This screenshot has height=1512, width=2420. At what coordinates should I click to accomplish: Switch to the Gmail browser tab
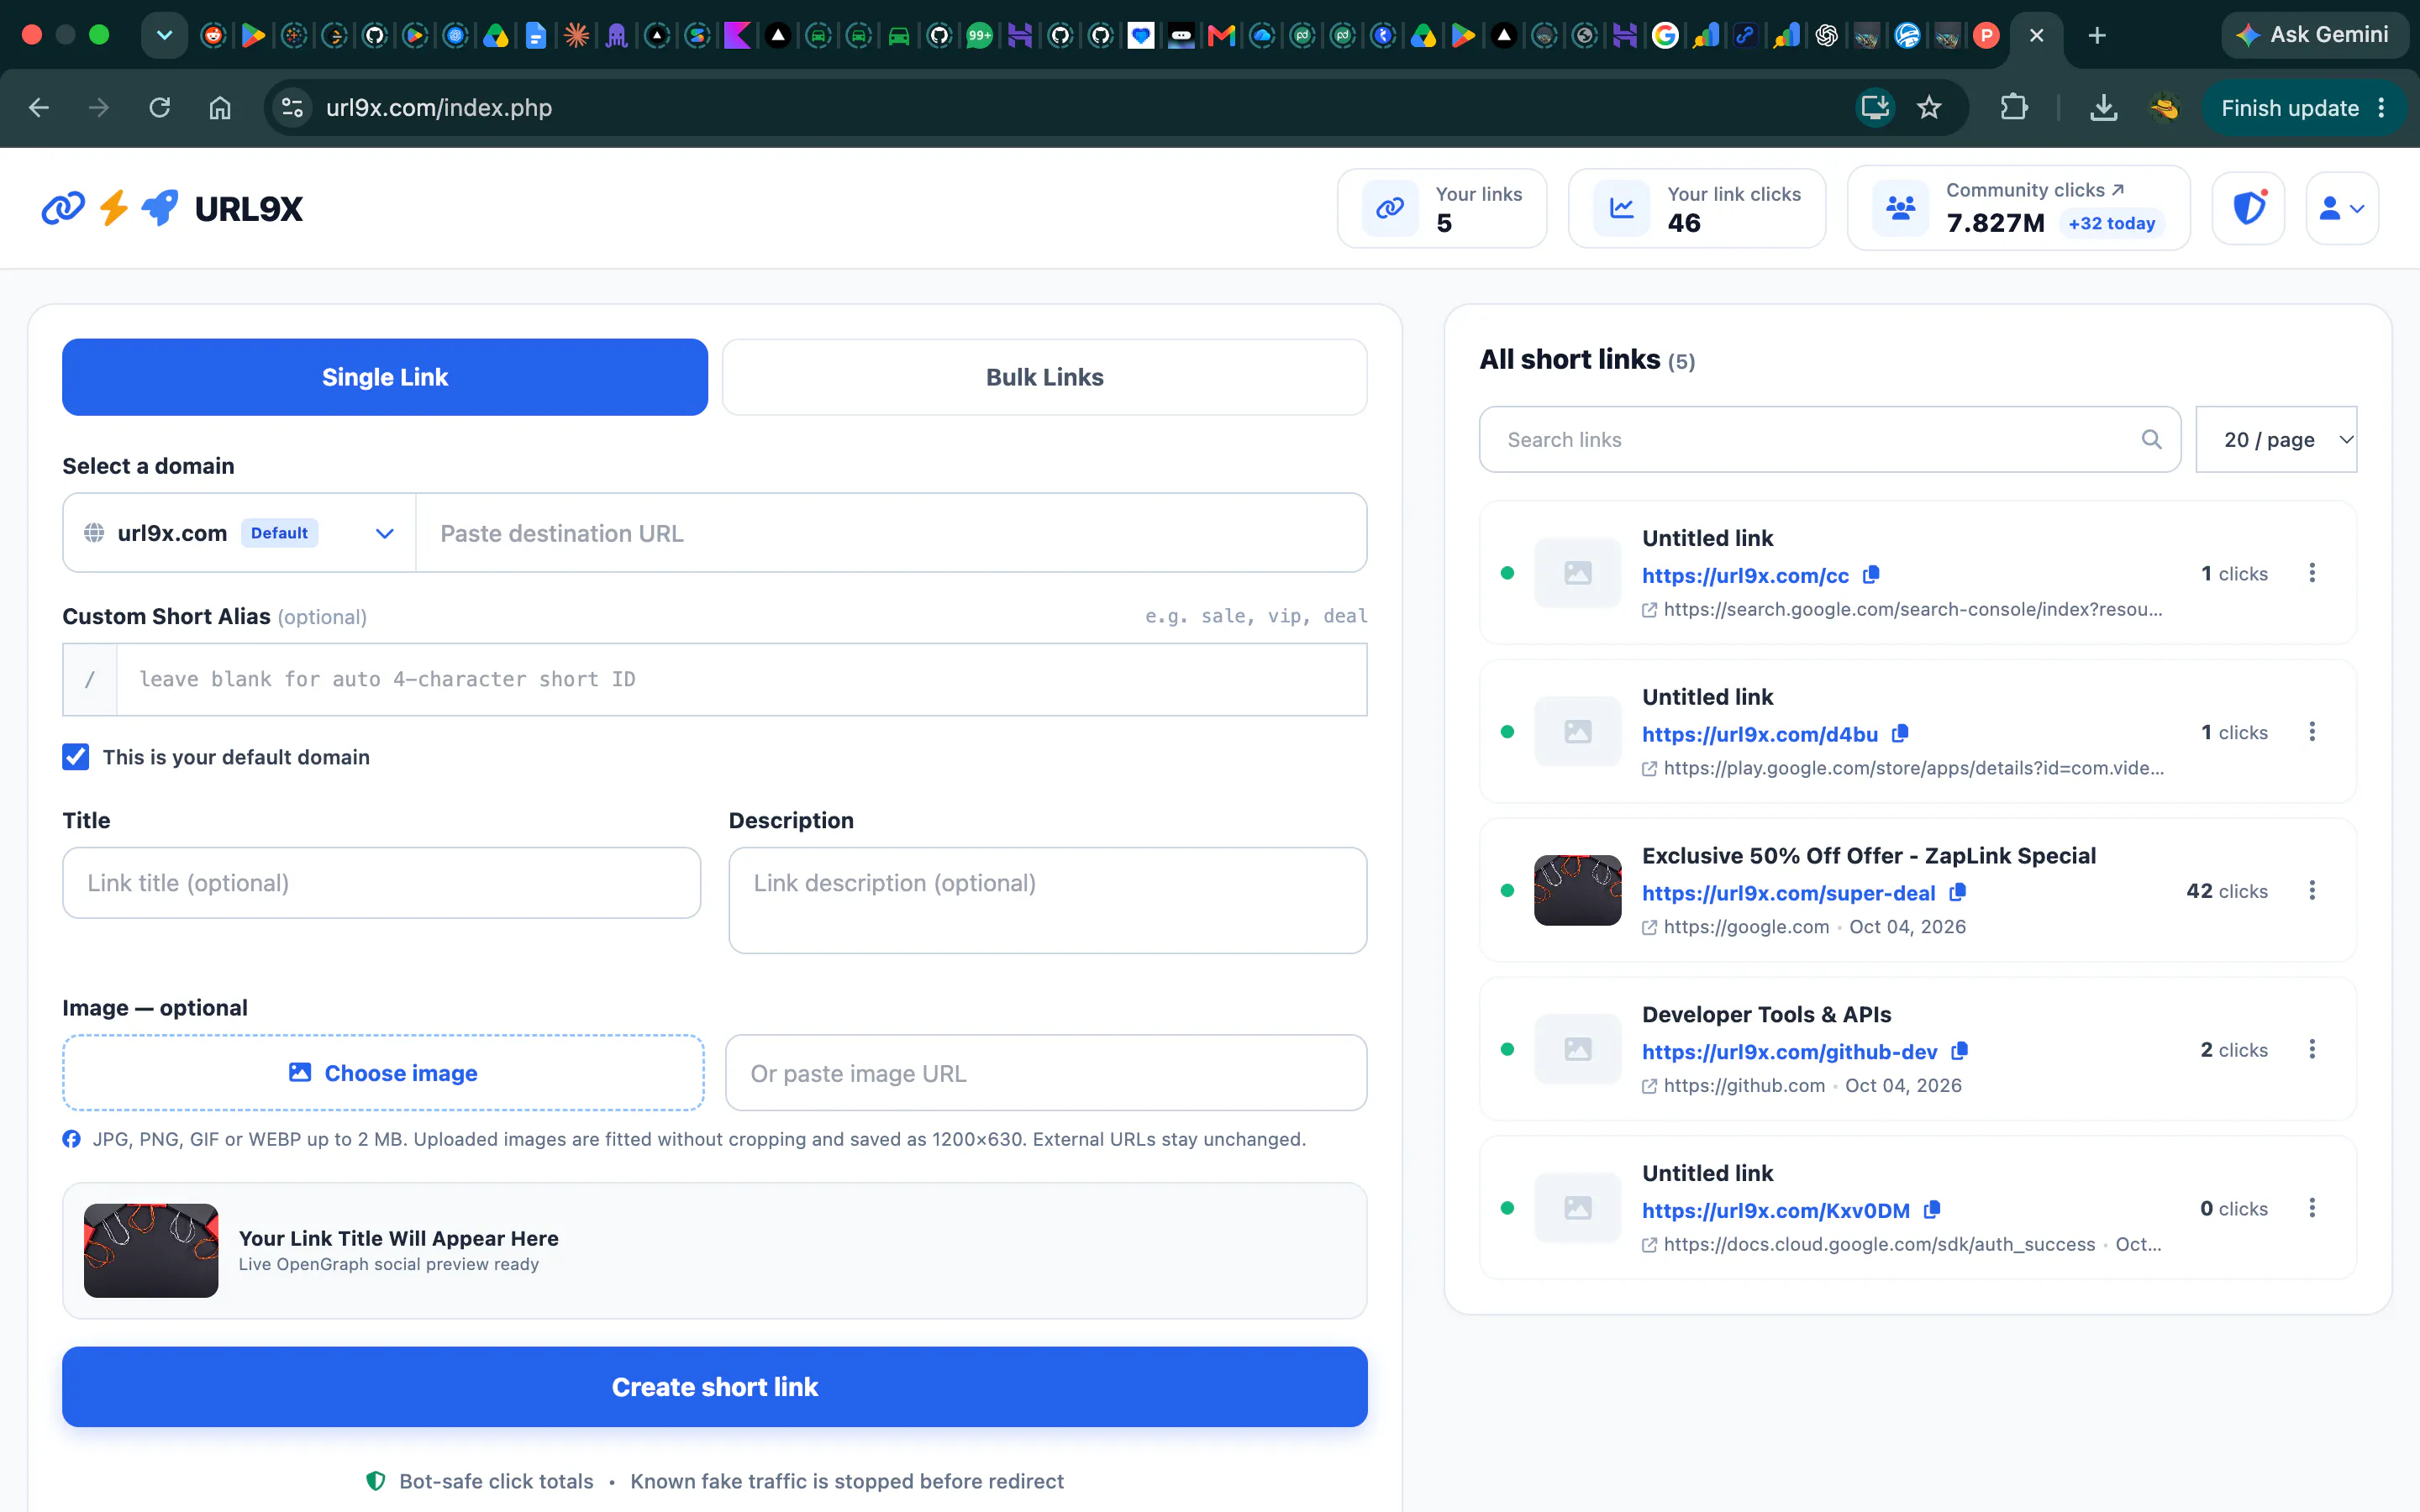click(1221, 36)
